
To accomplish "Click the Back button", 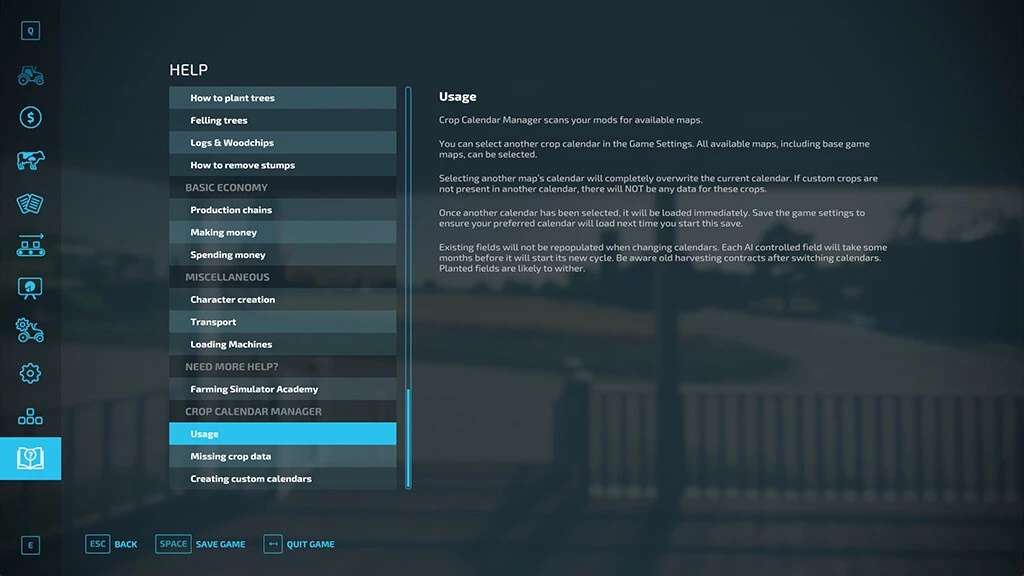I will click(x=112, y=544).
